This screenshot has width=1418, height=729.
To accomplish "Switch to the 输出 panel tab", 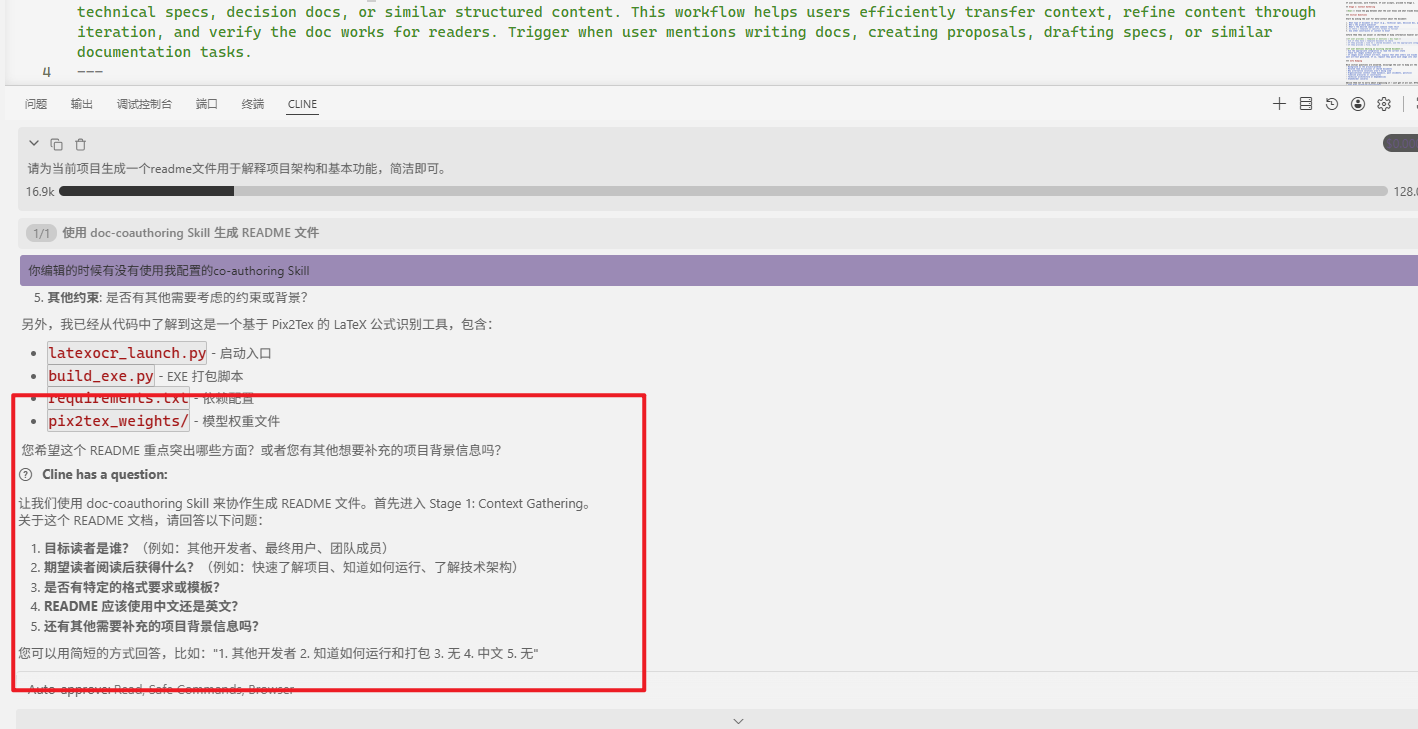I will (82, 104).
